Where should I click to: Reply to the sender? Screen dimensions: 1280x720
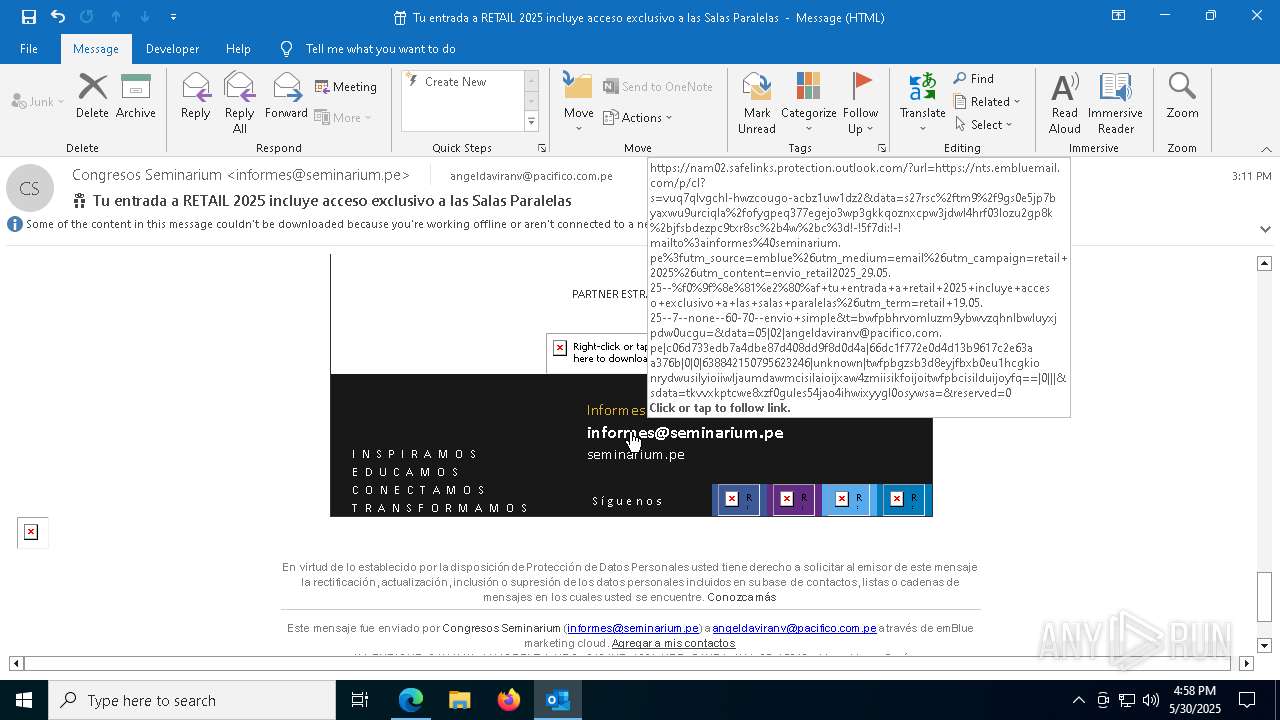tap(195, 97)
